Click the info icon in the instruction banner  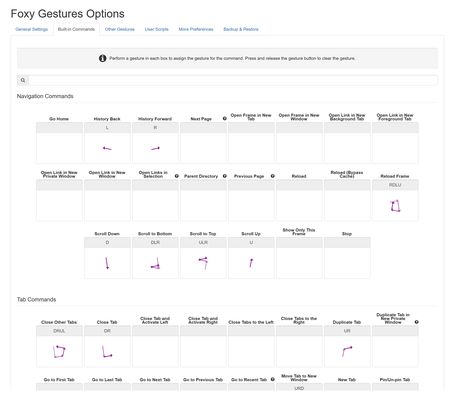(102, 58)
